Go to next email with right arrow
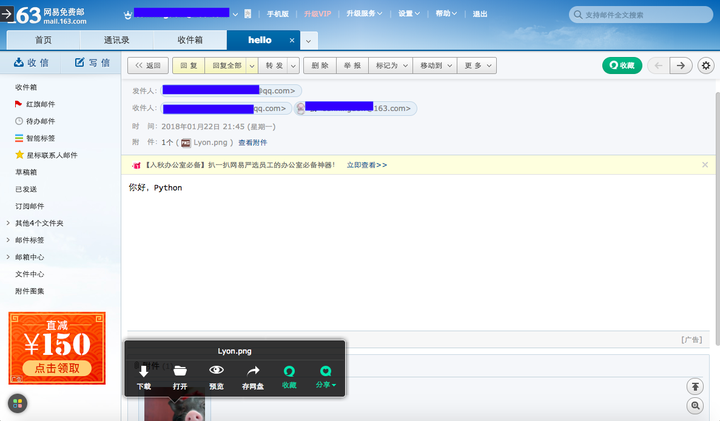This screenshot has width=720, height=421. pyautogui.click(x=681, y=66)
